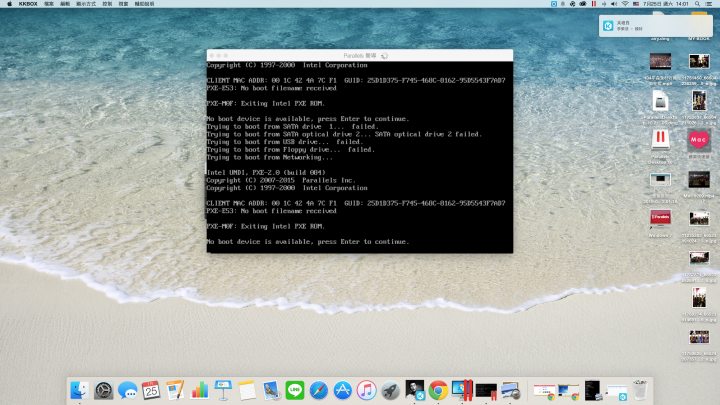
Task: Click 'Intel UNDI, PXE-2.0' line
Action: pyautogui.click(x=266, y=173)
